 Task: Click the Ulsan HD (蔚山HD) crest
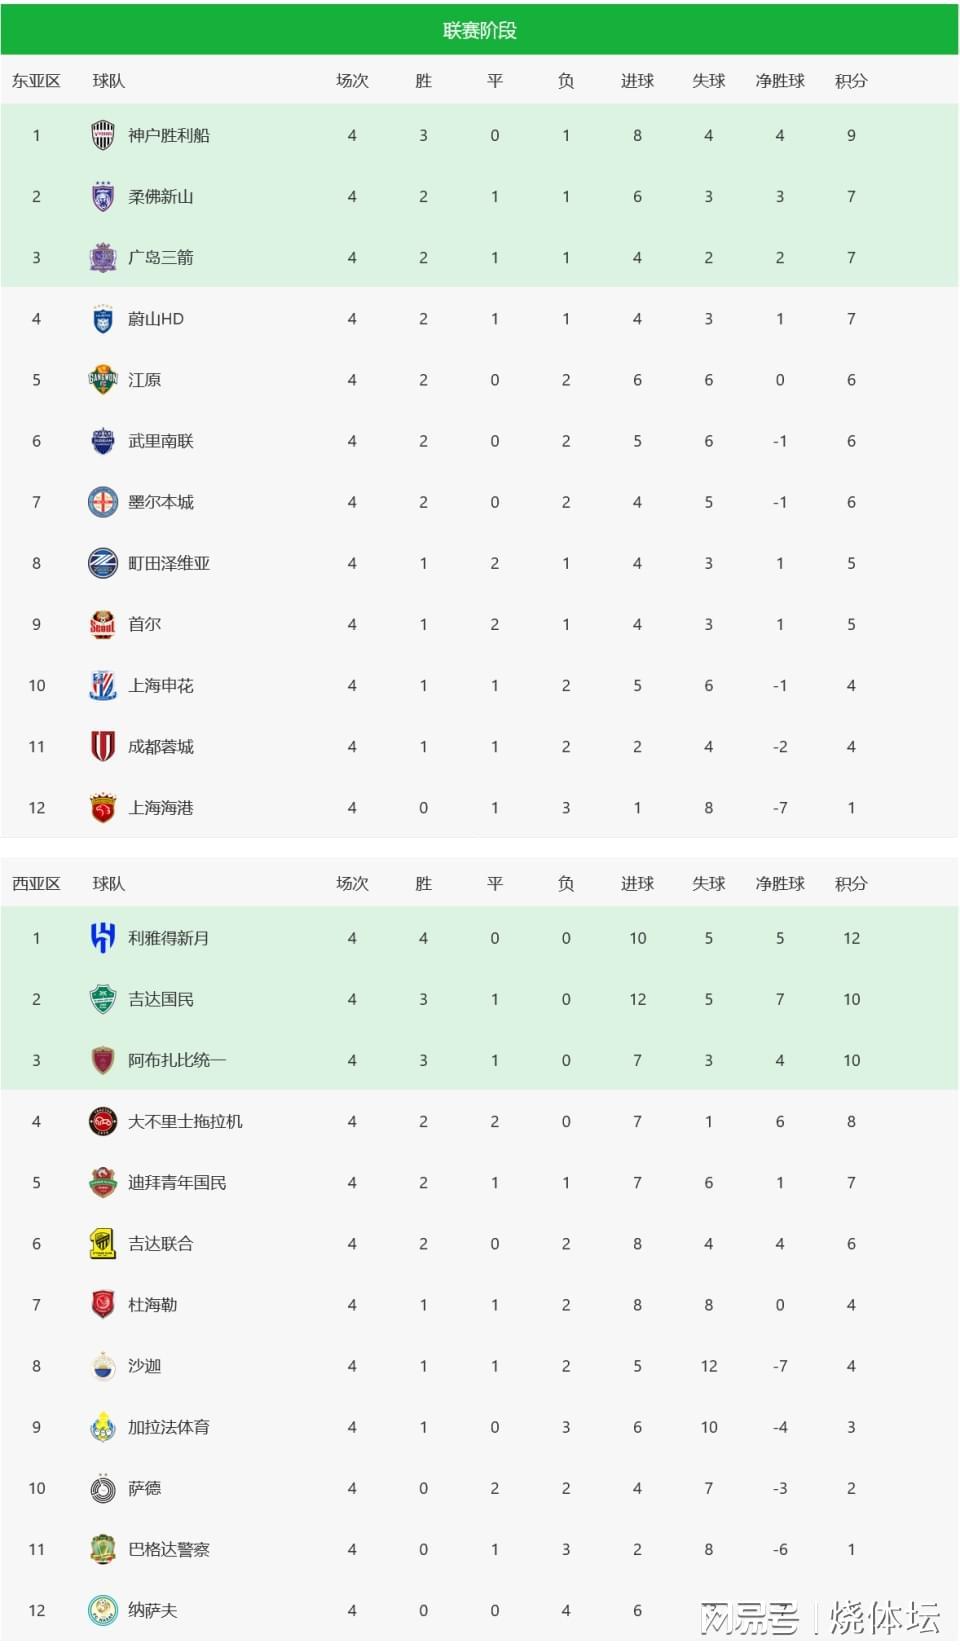point(103,319)
